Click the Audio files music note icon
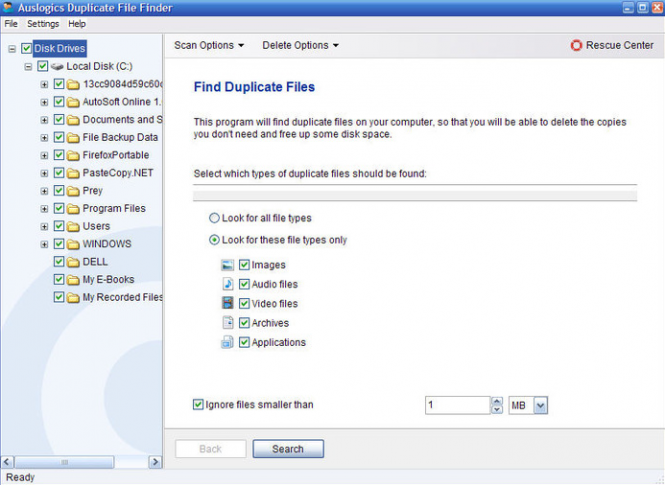 (x=227, y=284)
